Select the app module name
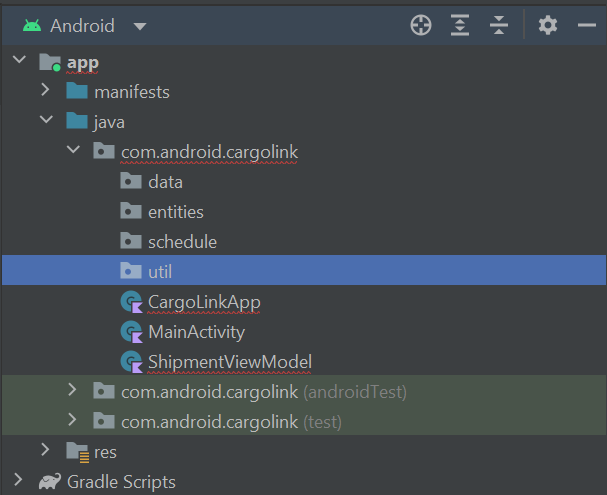This screenshot has height=495, width=607. pos(83,63)
